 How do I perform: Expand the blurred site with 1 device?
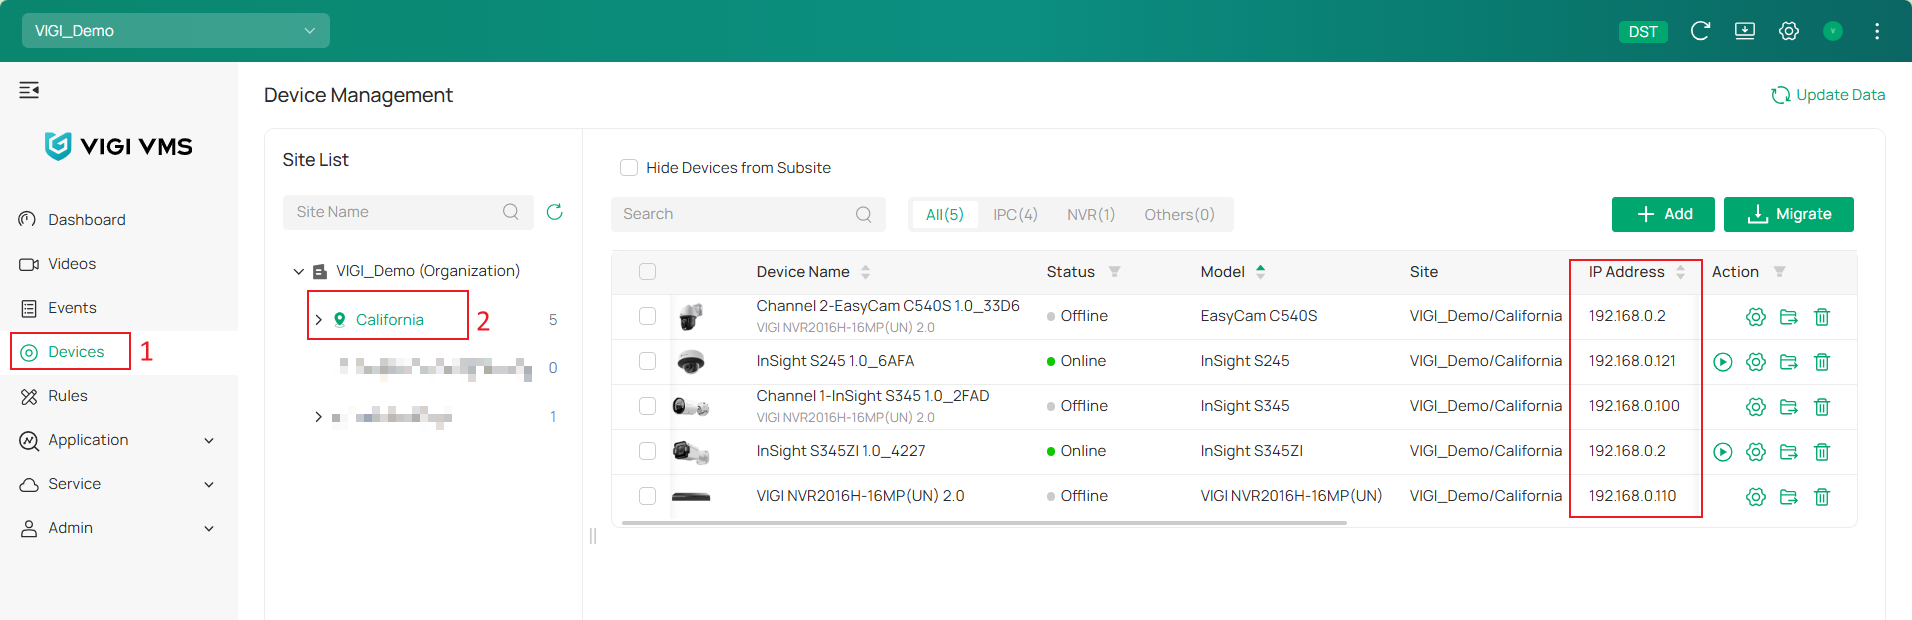pos(318,417)
